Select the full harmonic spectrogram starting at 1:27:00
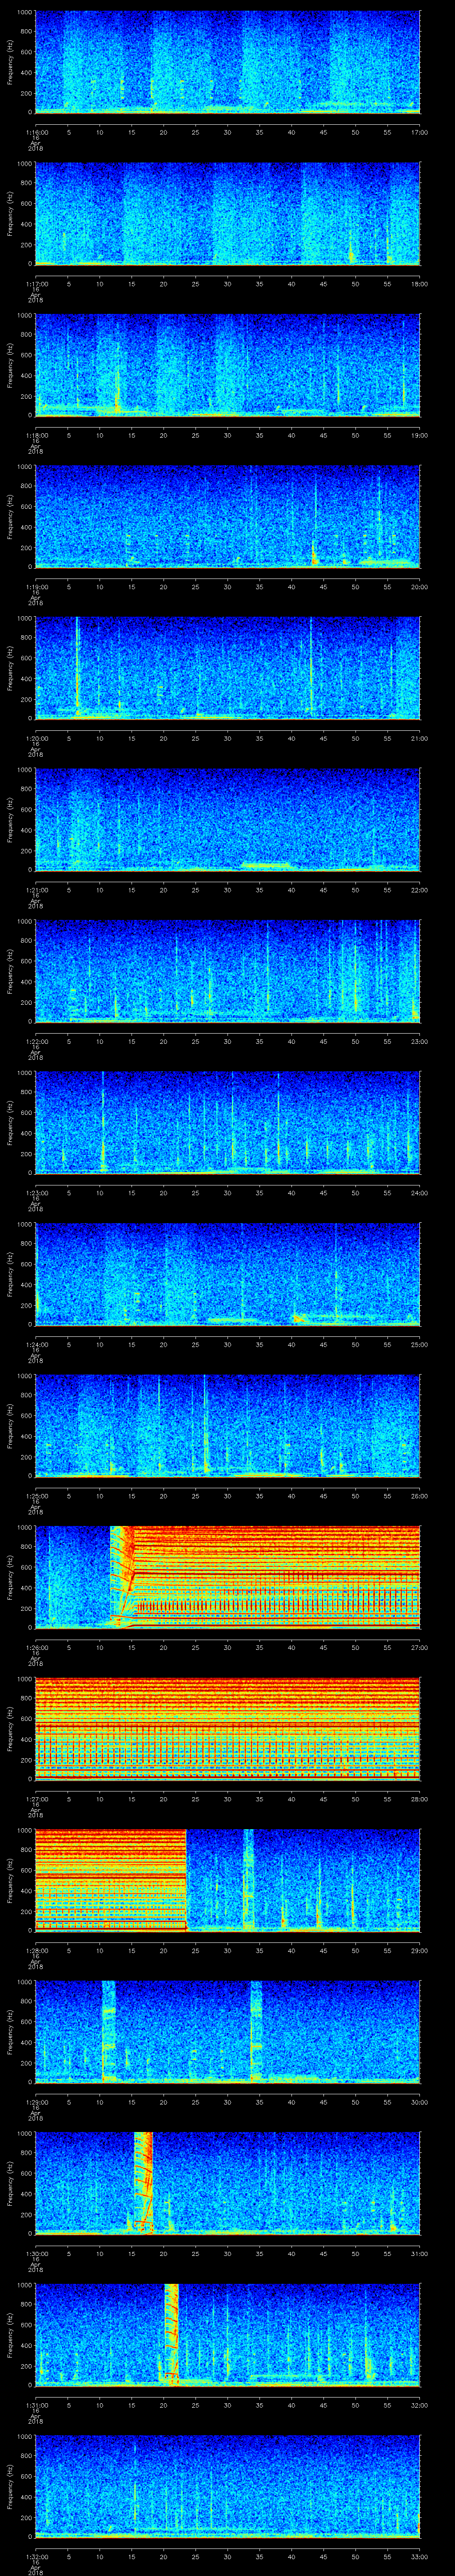This screenshot has height=2576, width=455. pyautogui.click(x=227, y=1728)
